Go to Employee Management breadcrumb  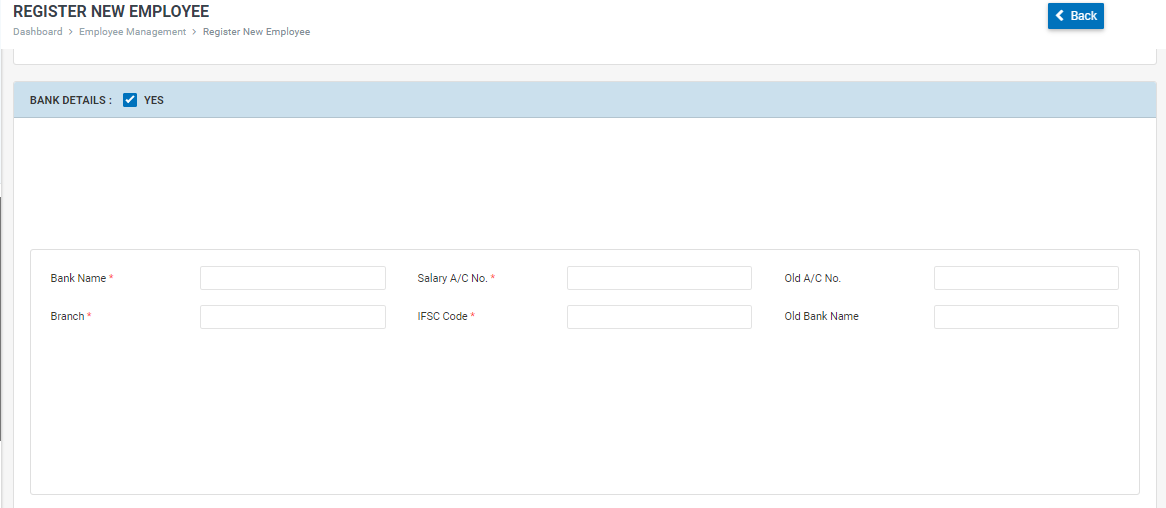[x=133, y=32]
